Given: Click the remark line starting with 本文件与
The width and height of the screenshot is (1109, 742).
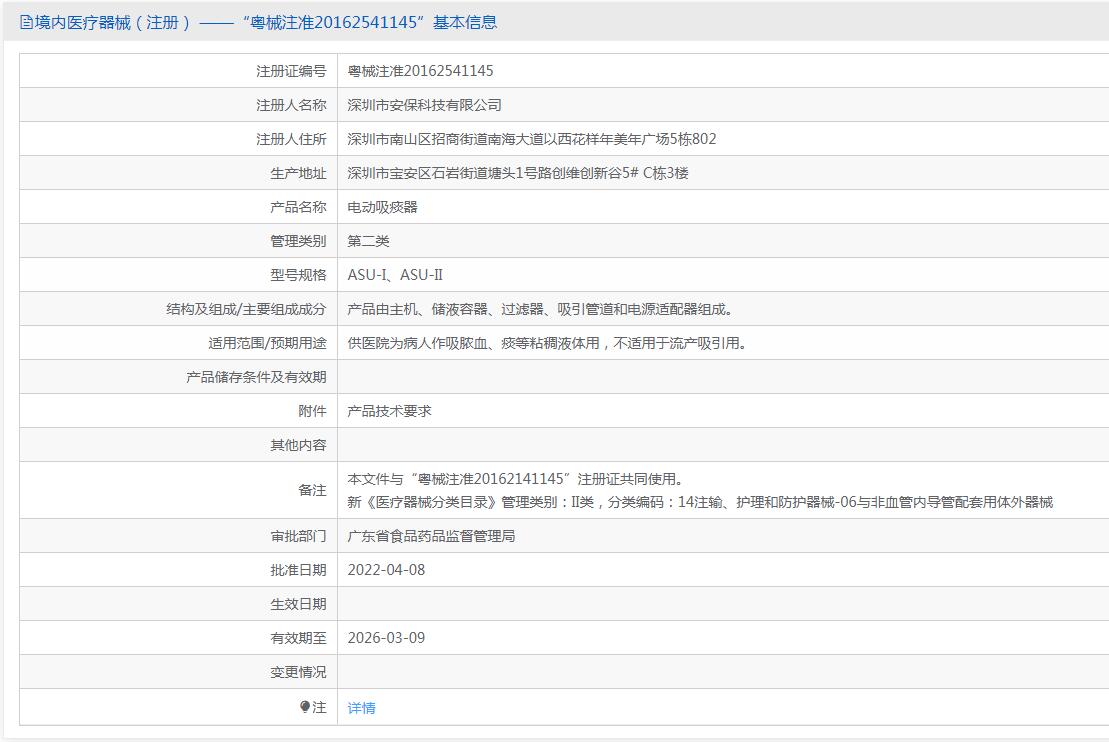Looking at the screenshot, I should pos(515,479).
